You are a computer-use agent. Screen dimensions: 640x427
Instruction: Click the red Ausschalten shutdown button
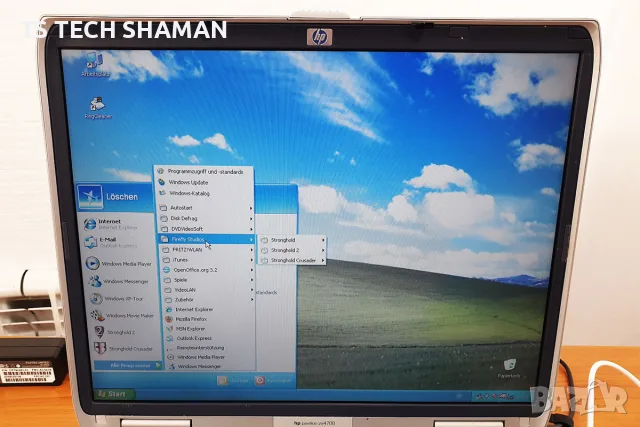[273, 380]
